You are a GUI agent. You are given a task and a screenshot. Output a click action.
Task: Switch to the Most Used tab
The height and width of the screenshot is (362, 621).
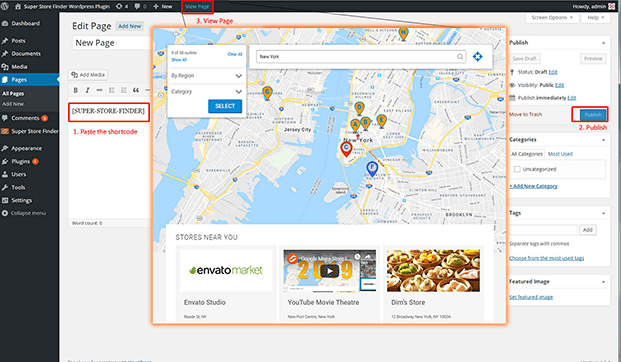coord(560,154)
